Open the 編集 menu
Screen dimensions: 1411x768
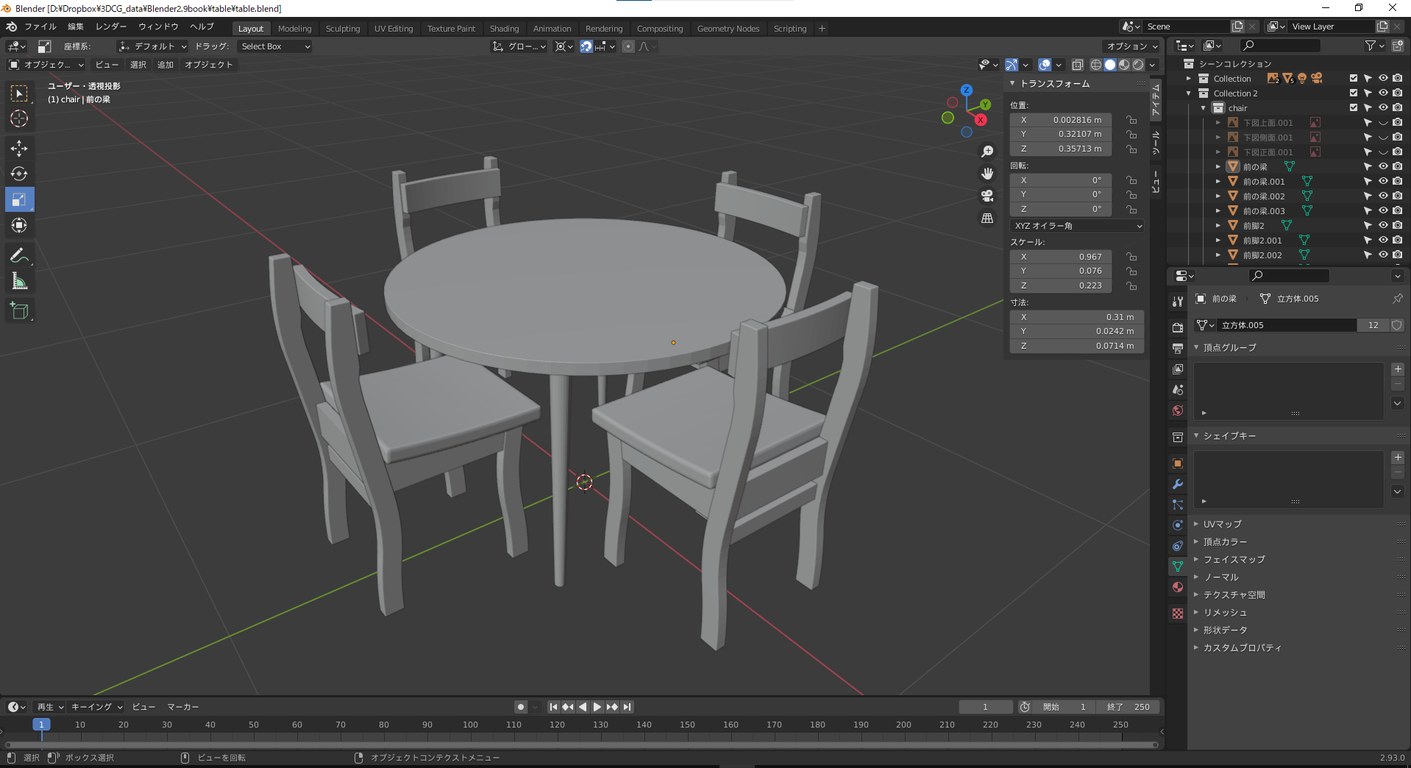[x=76, y=27]
